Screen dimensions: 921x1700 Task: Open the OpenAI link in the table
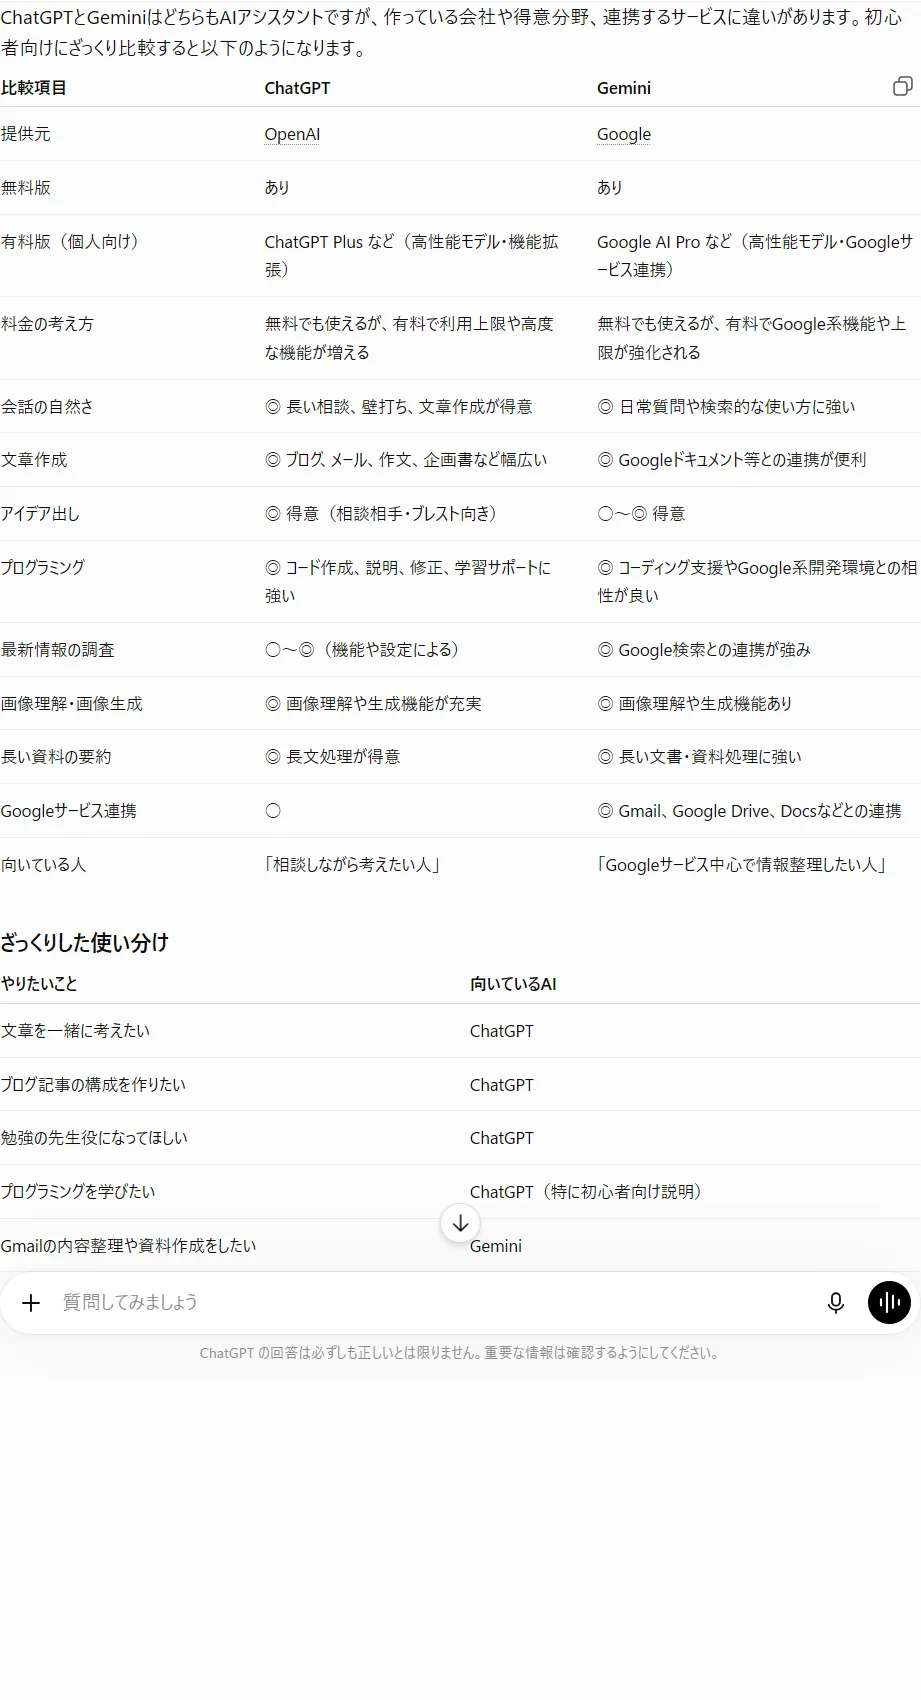[x=292, y=134]
